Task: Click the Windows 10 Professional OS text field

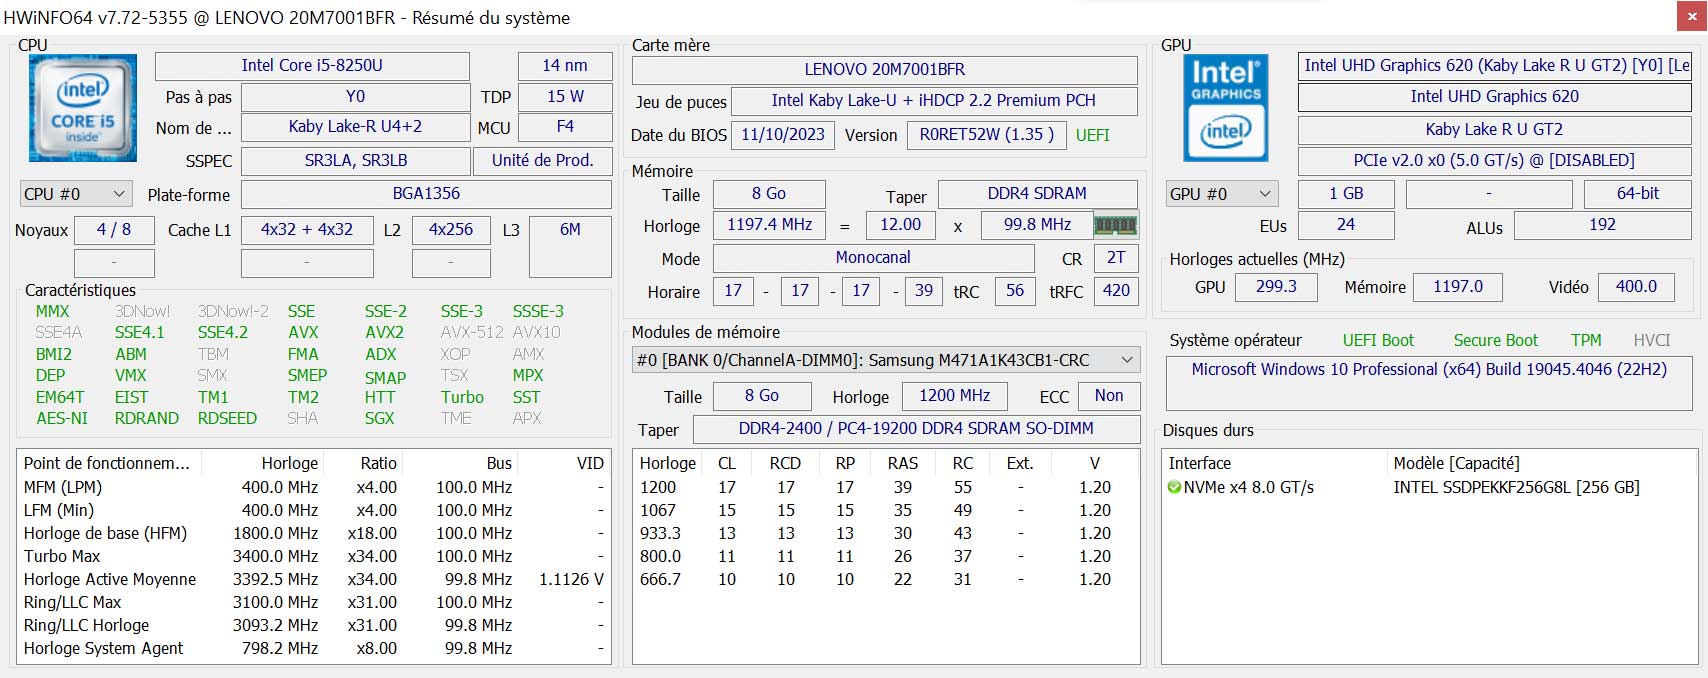Action: [x=1429, y=370]
